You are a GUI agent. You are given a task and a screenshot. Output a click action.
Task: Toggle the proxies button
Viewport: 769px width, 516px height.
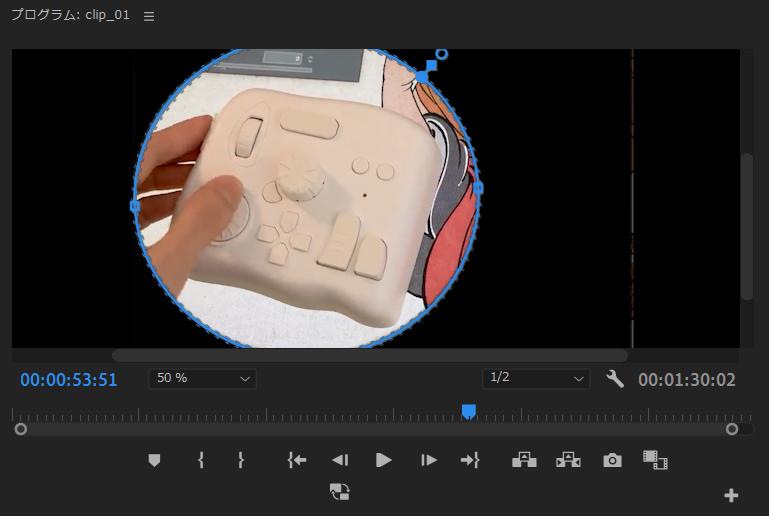click(x=339, y=491)
